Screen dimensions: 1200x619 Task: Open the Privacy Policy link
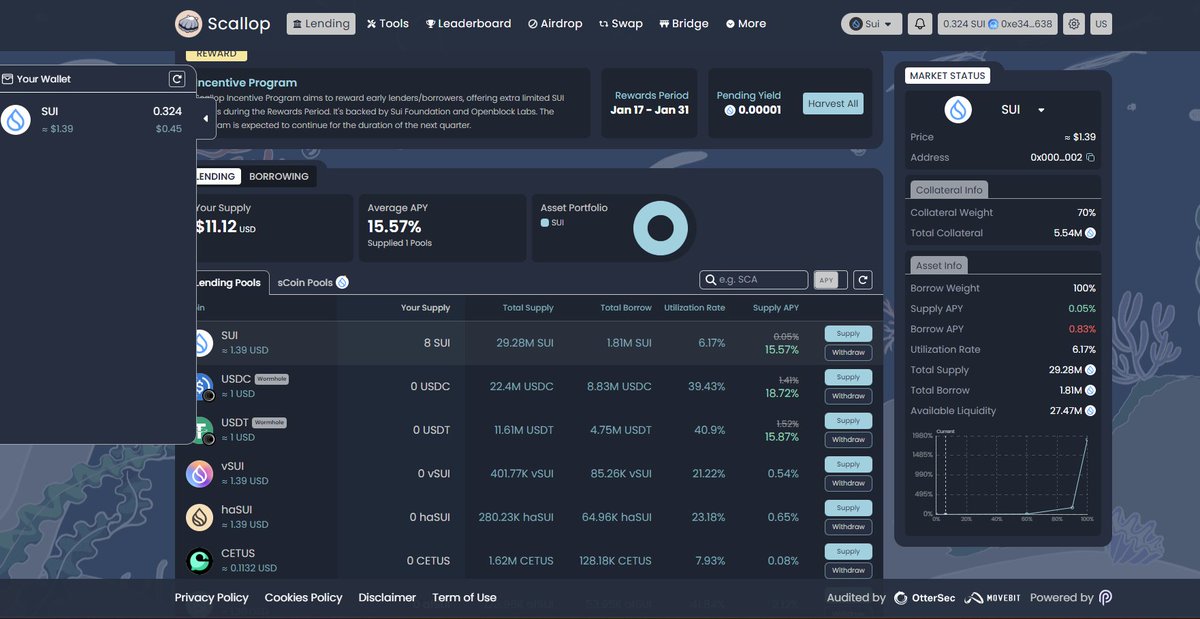pos(211,597)
